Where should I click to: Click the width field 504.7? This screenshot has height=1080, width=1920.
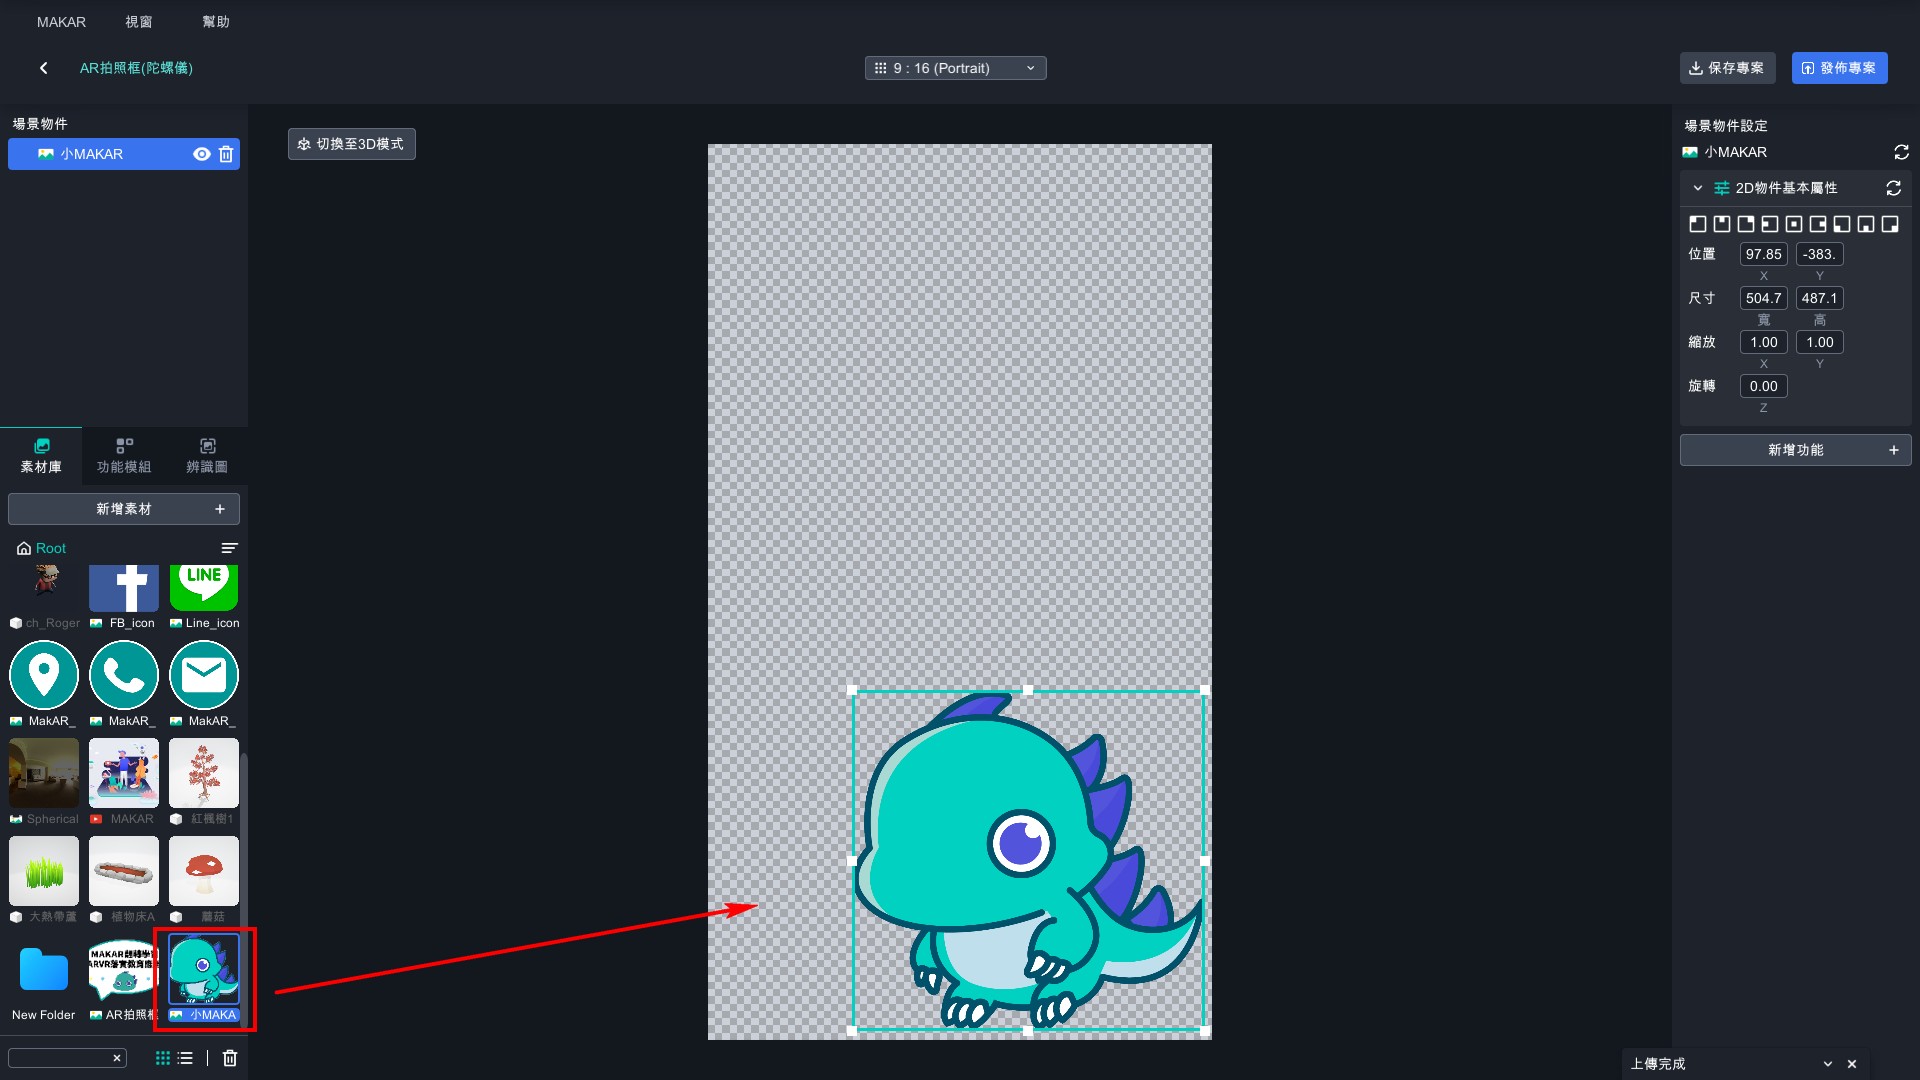[1763, 298]
